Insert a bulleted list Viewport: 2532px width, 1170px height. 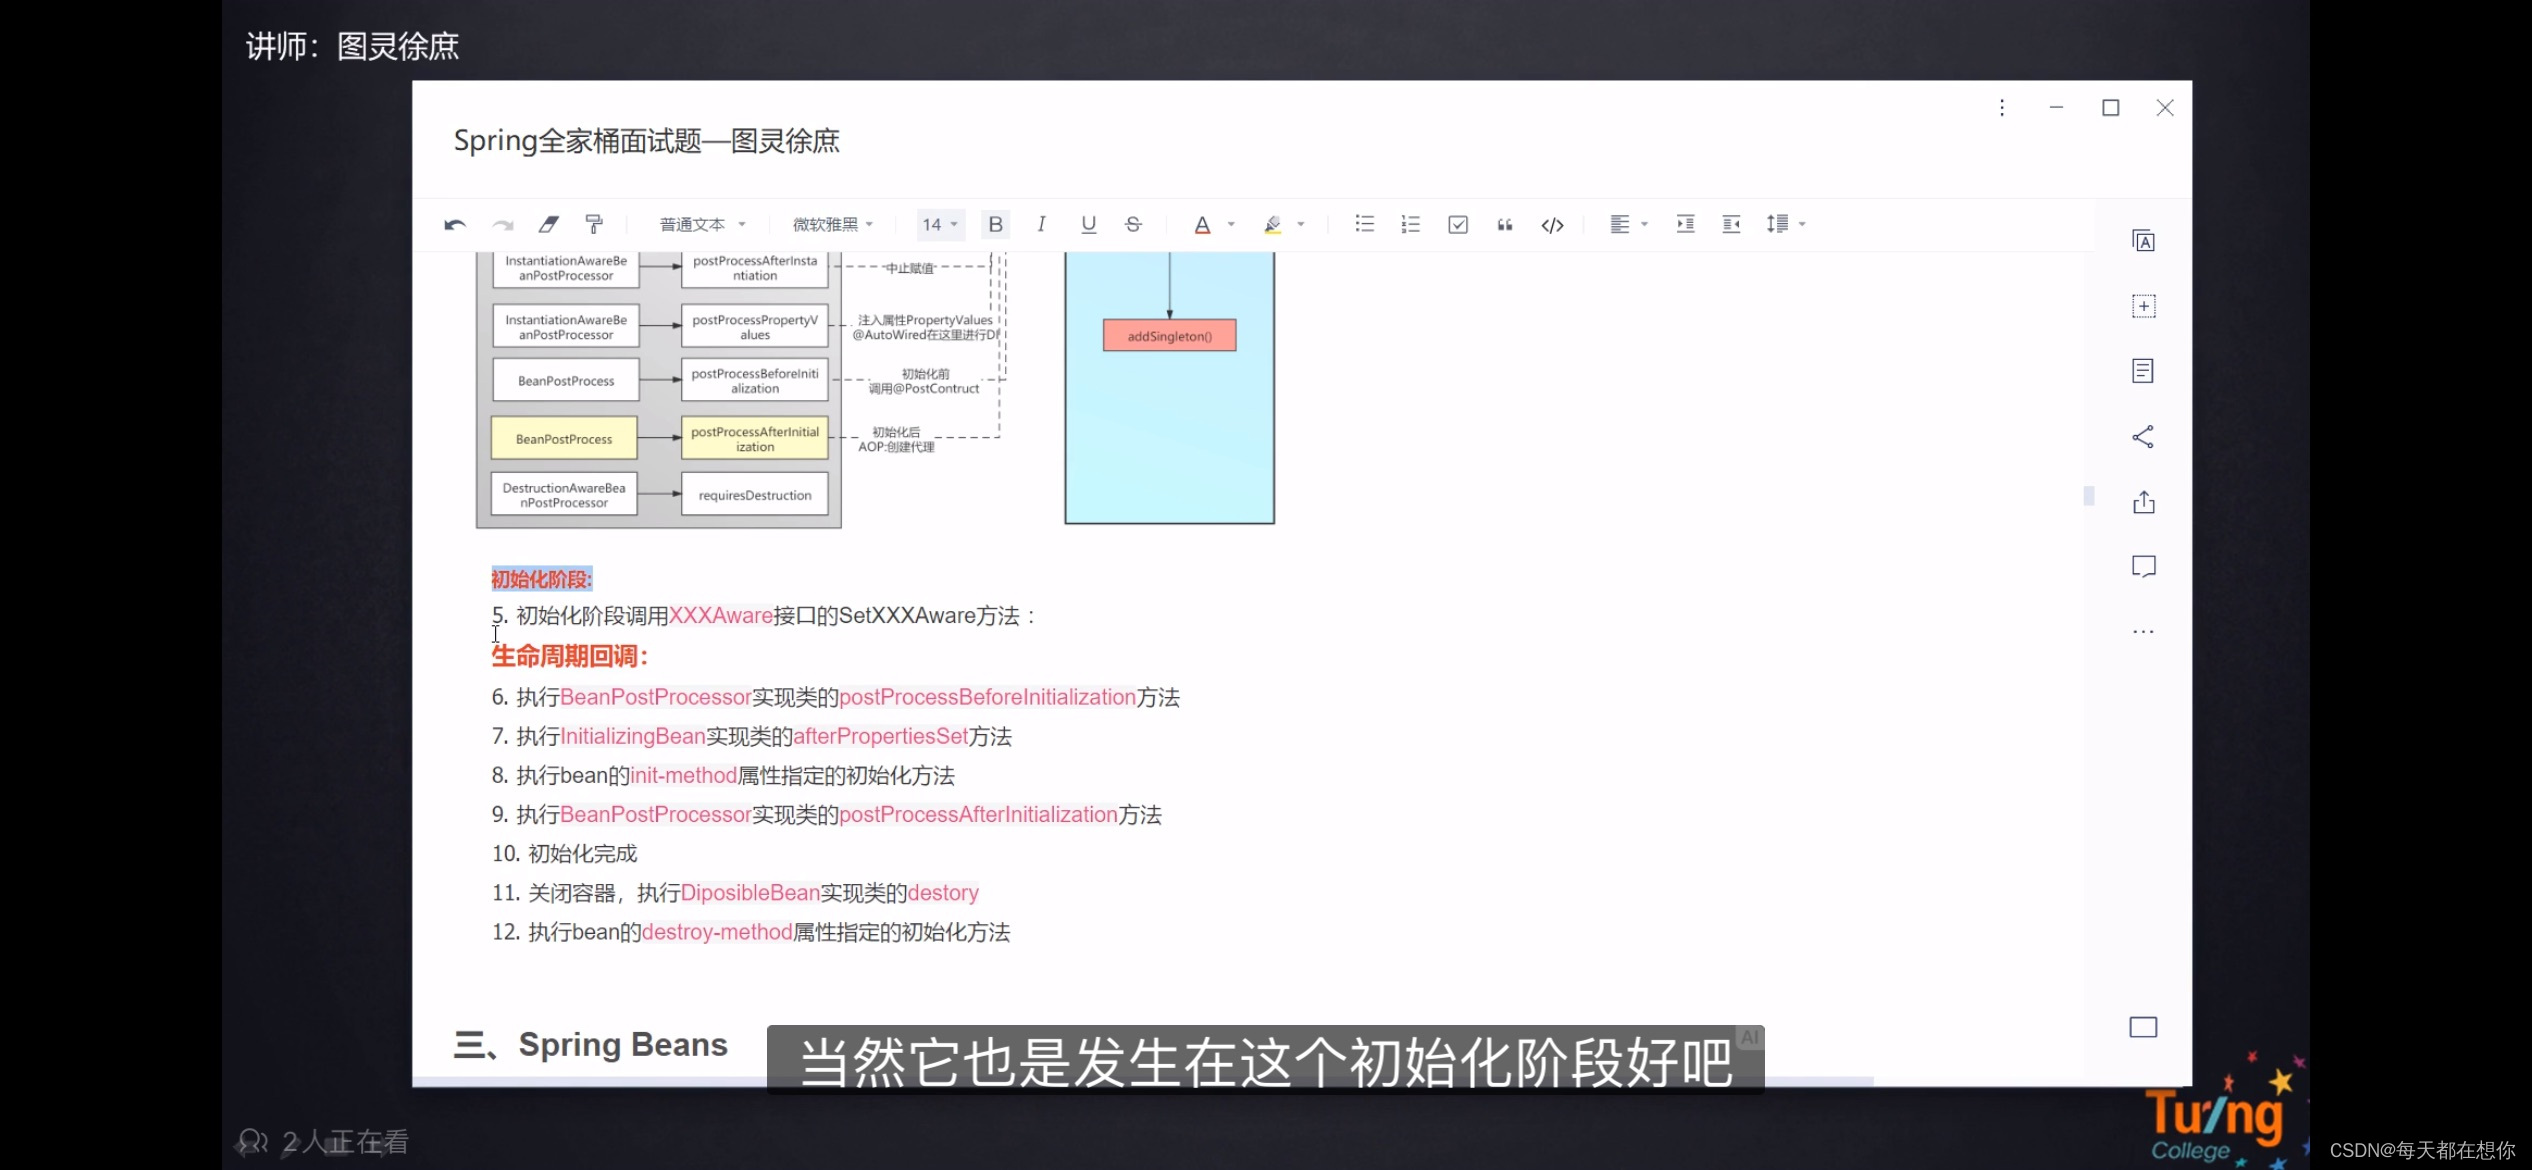[x=1364, y=224]
